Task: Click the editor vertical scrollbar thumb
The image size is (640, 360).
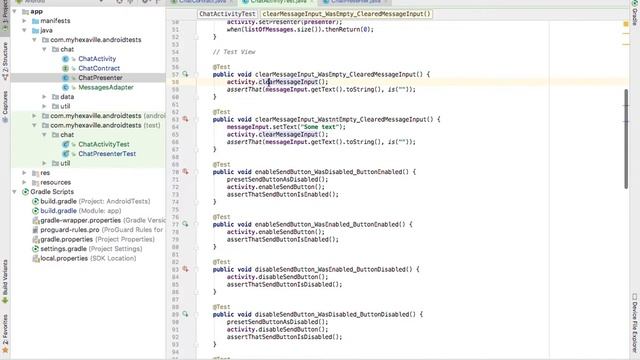Action: [x=626, y=139]
